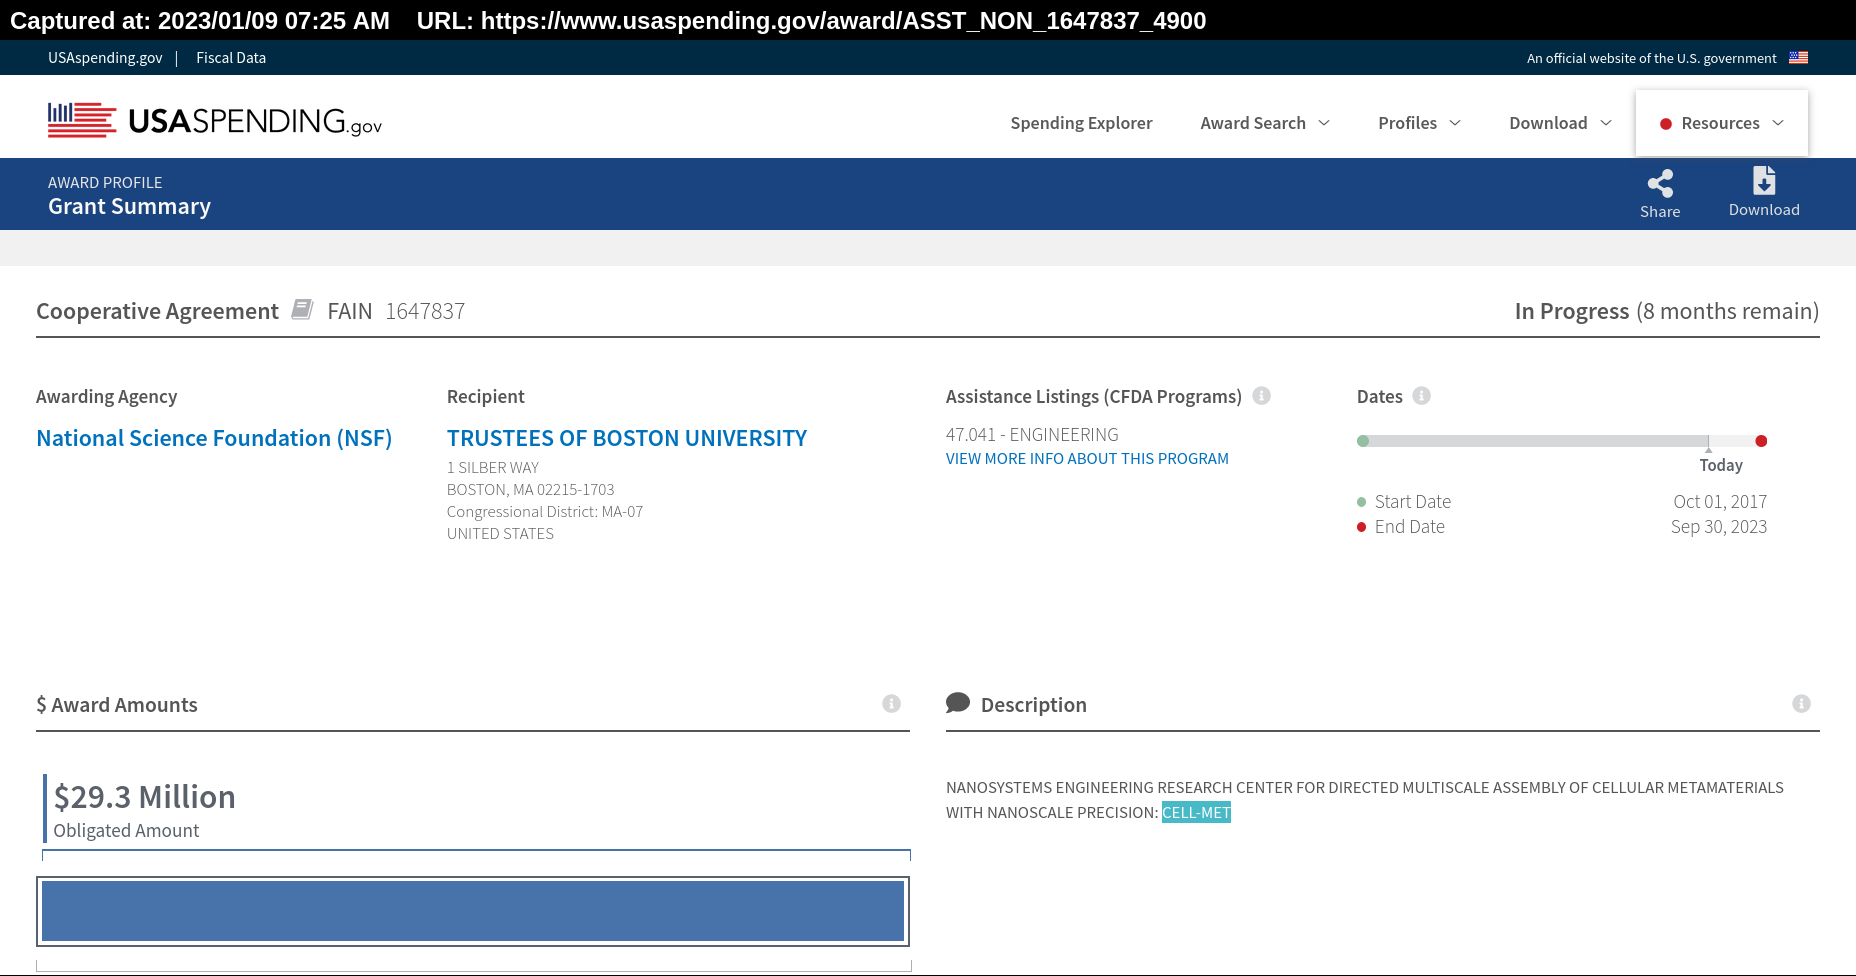Click the $29.3 Million obligated amount
The width and height of the screenshot is (1856, 976).
145,797
